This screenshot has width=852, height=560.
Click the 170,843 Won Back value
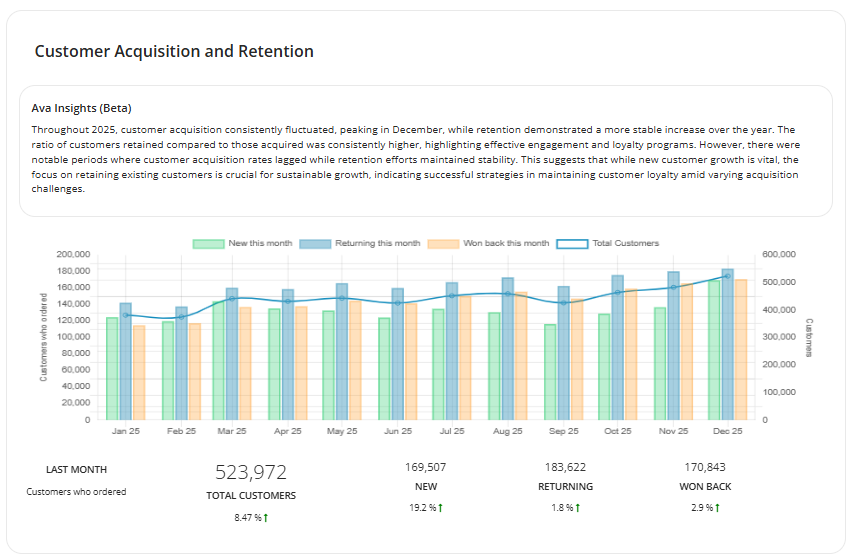[x=705, y=467]
